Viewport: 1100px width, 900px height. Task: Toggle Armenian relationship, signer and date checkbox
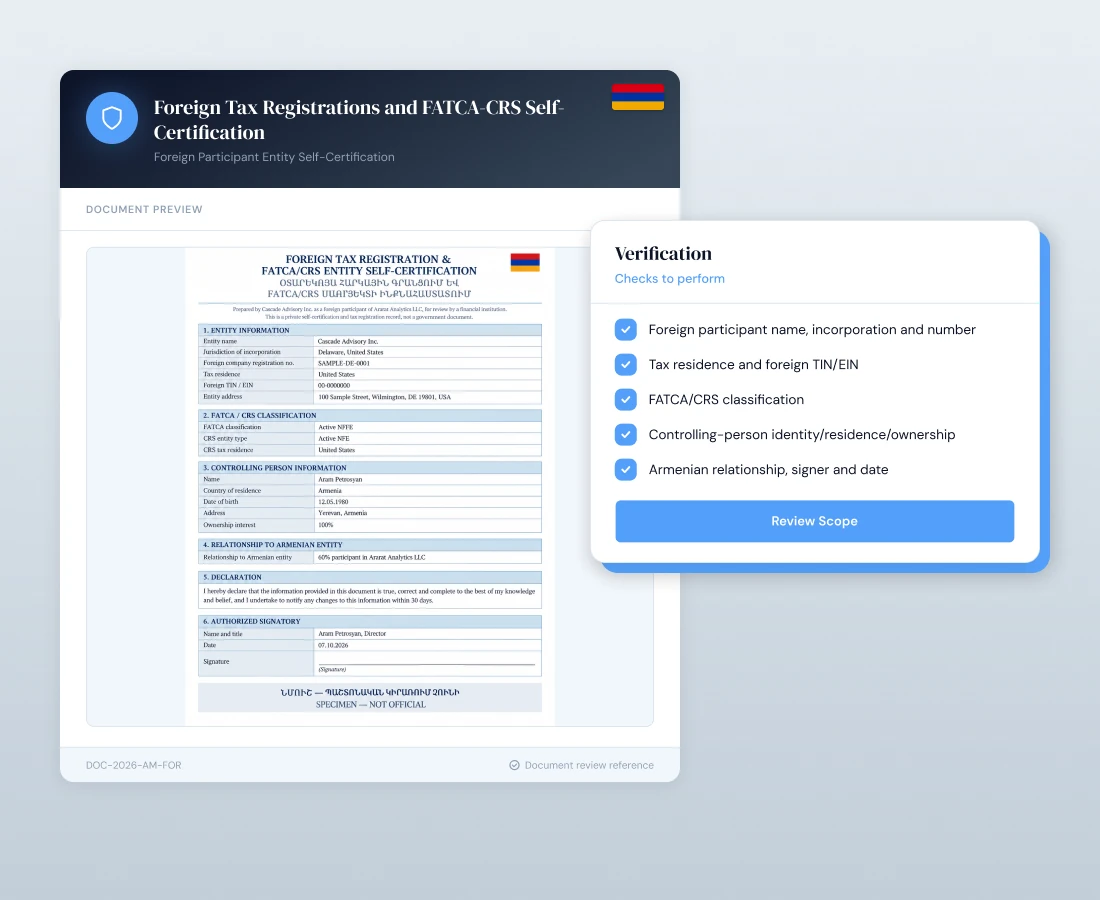pyautogui.click(x=626, y=470)
